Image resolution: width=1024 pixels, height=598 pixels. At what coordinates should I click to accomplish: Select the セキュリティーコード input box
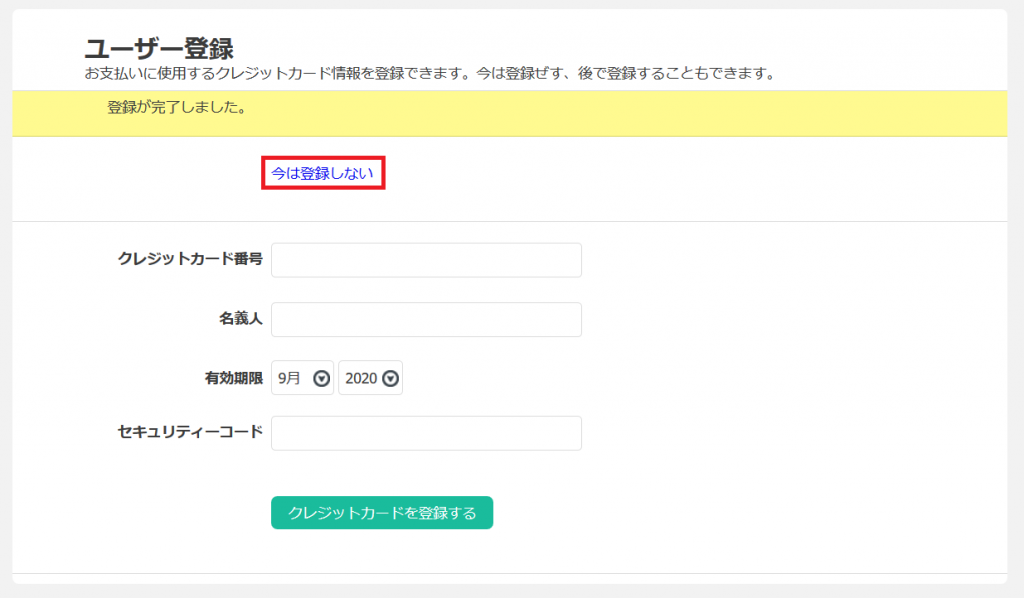pos(426,434)
